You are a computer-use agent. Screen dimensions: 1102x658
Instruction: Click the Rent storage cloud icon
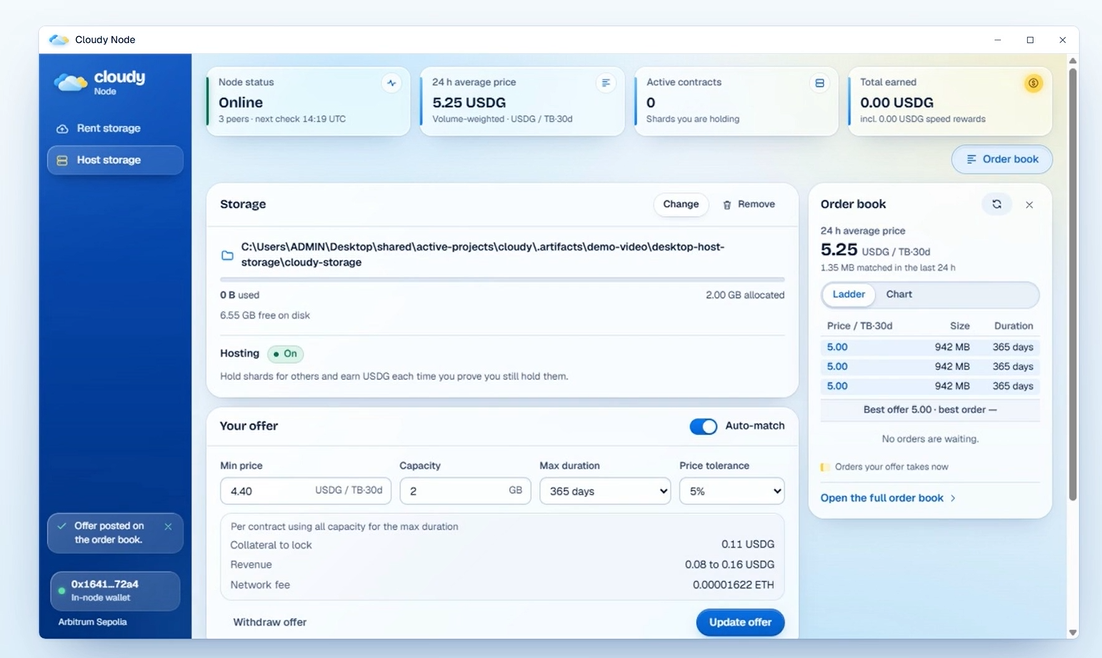[x=62, y=129]
